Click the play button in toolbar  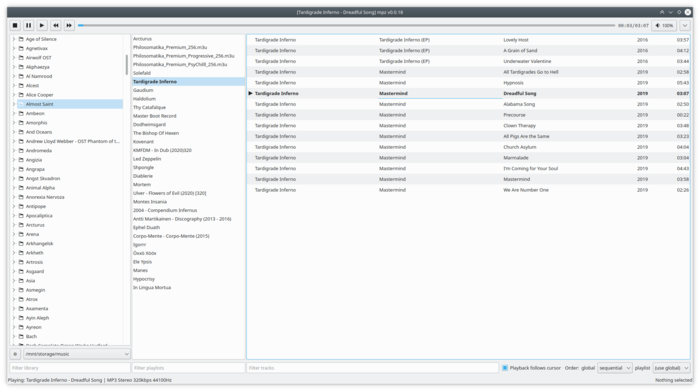tap(42, 25)
